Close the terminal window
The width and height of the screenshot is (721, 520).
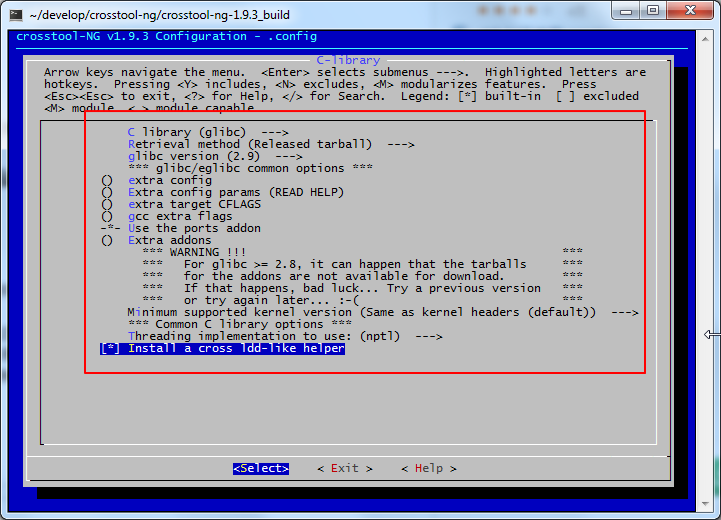[690, 10]
